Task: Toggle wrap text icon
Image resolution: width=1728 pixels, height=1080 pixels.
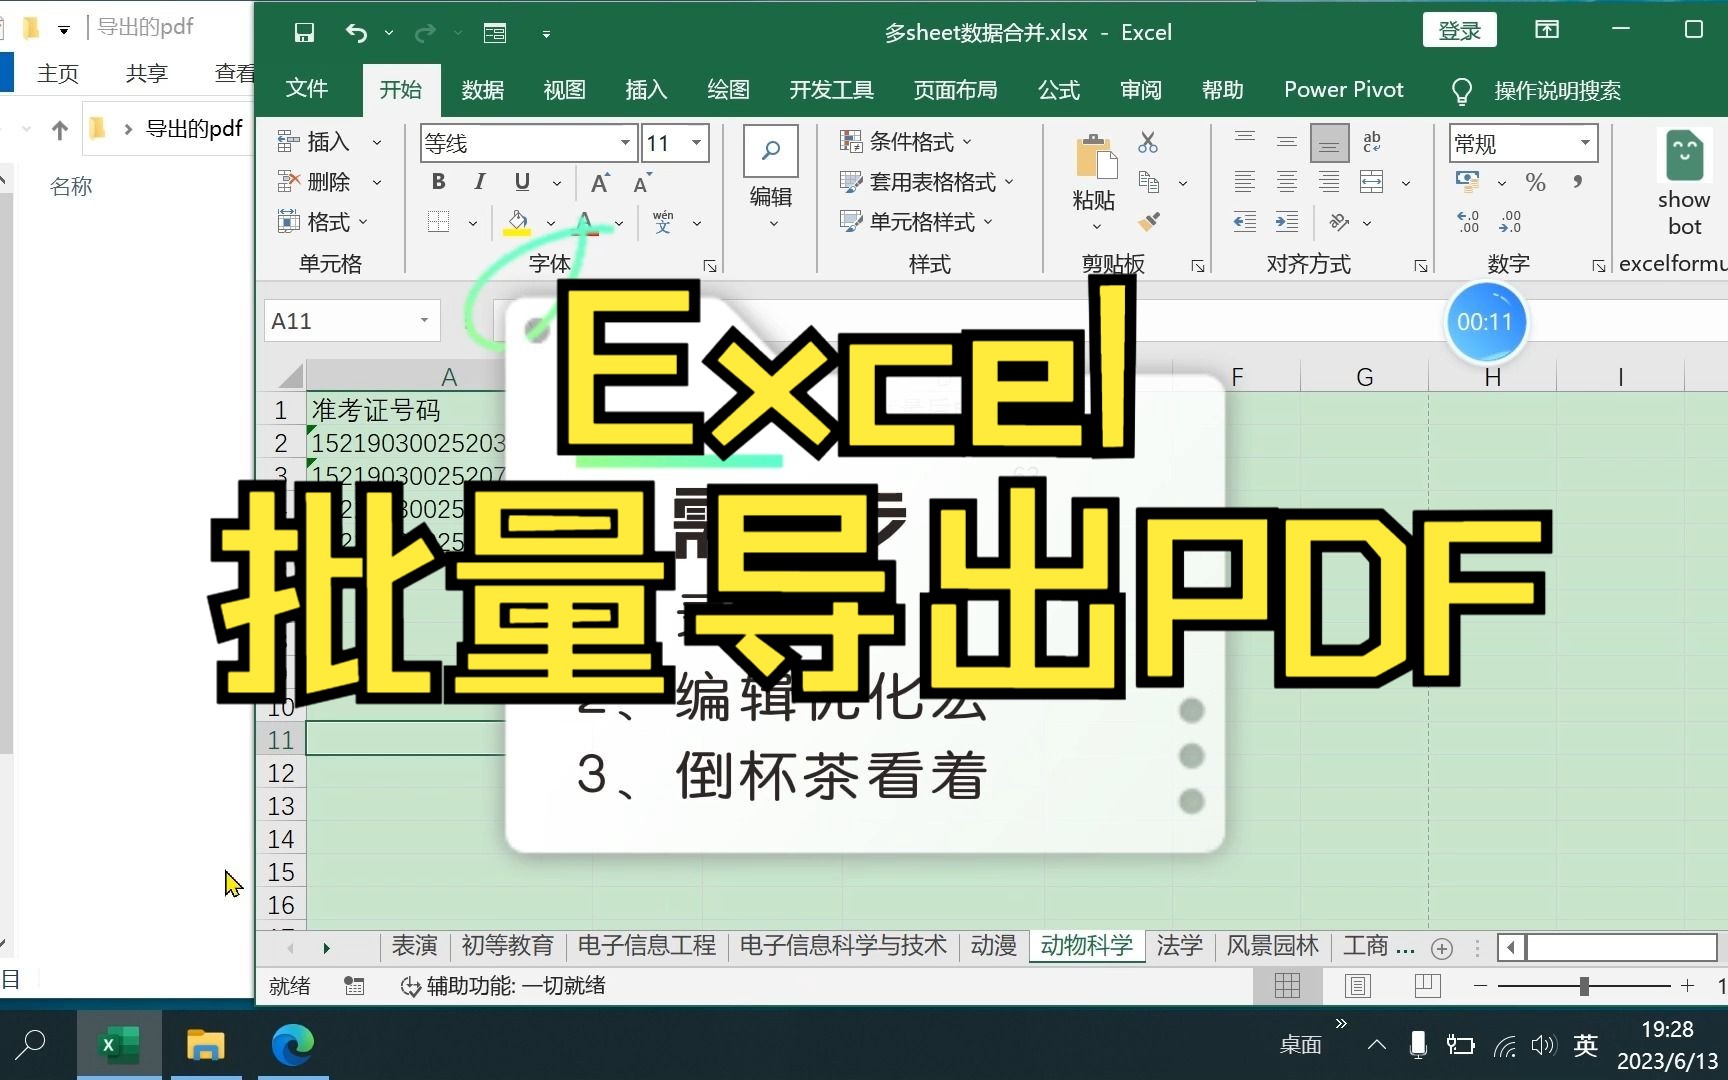Action: (x=1372, y=143)
